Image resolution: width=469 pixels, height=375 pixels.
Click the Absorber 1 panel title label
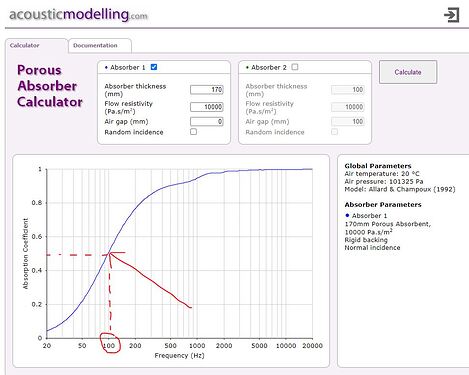point(128,67)
